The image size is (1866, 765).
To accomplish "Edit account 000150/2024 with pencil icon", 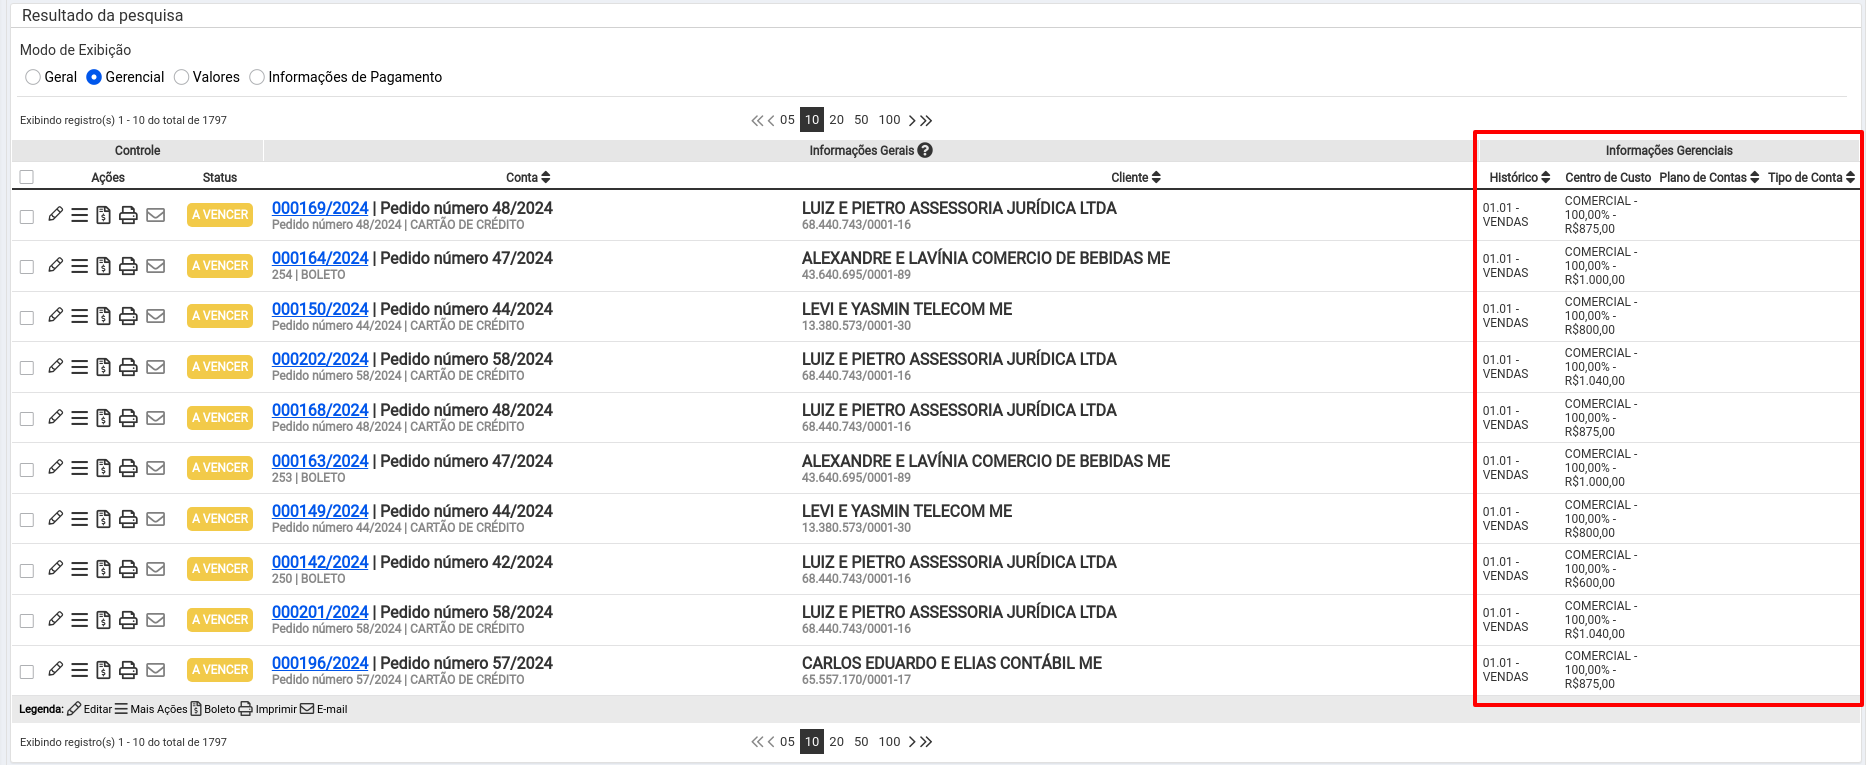I will (x=55, y=315).
